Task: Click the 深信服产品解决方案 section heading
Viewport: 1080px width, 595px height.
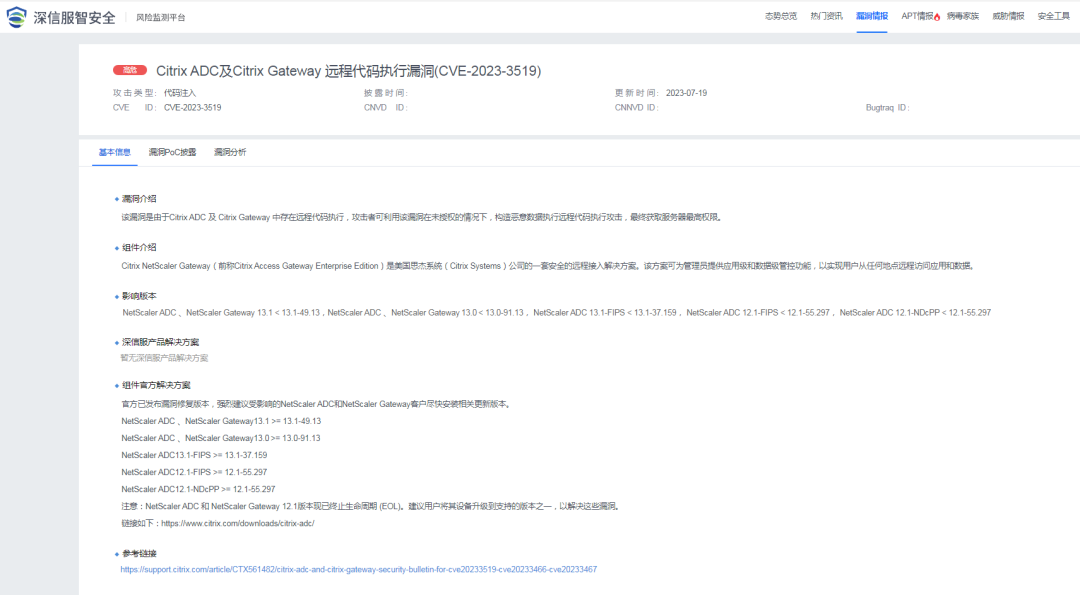Action: [160, 342]
